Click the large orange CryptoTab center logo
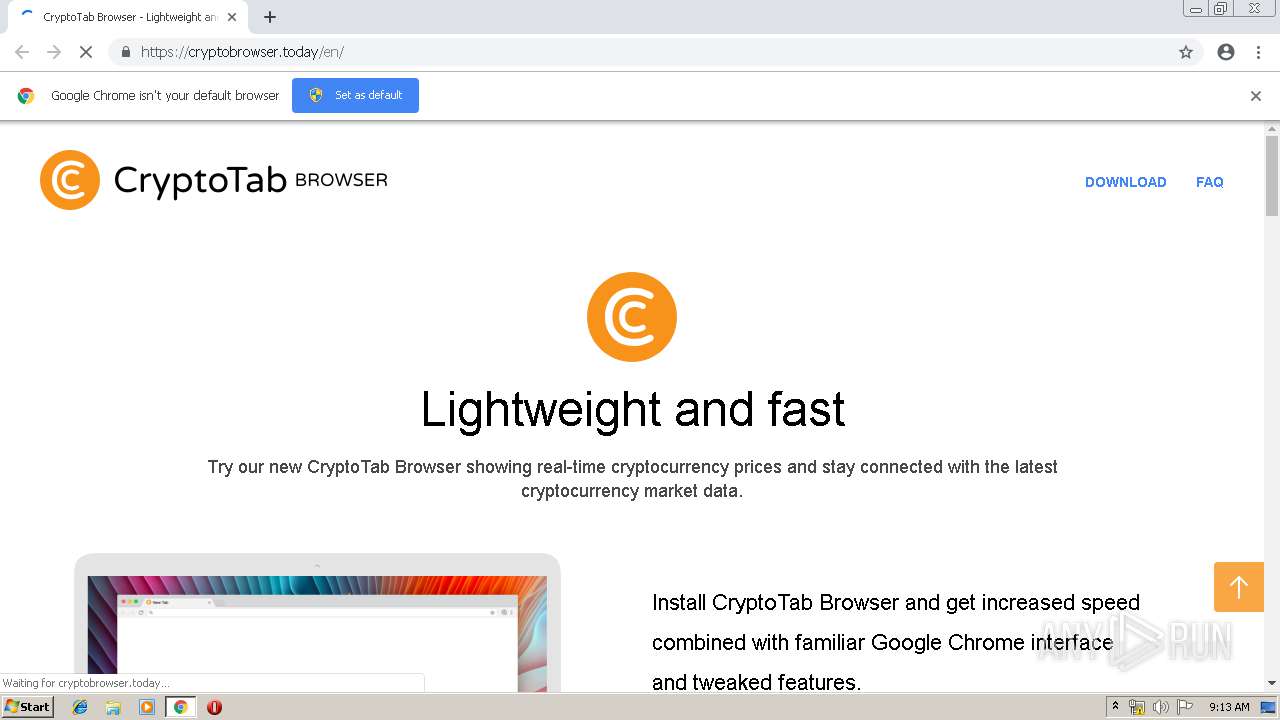Image resolution: width=1280 pixels, height=720 pixels. (x=632, y=317)
